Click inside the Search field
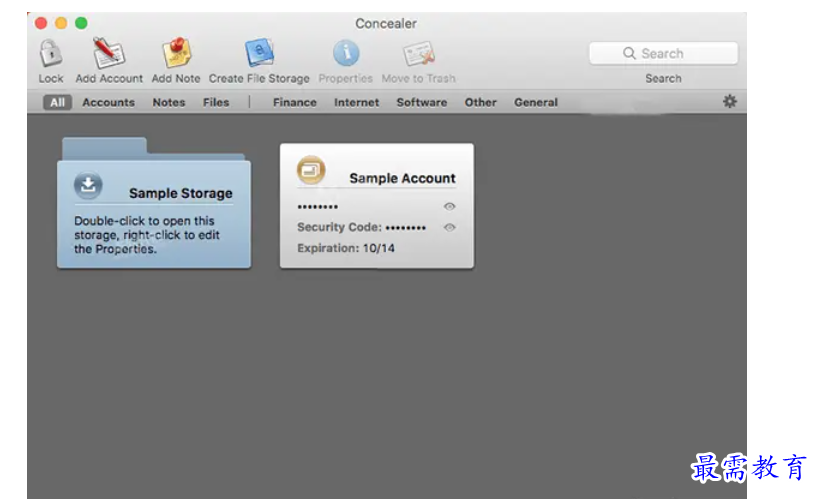This screenshot has width=815, height=499. point(663,53)
